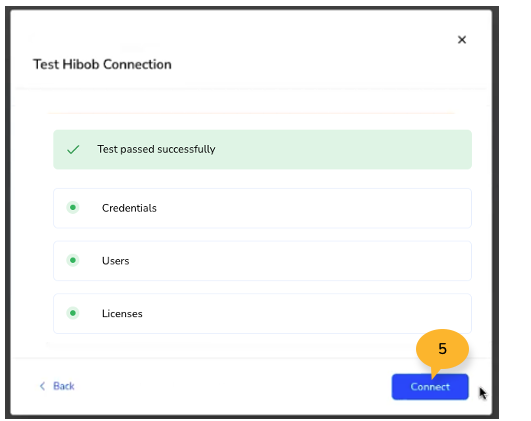Click the Credentials label text
The image size is (531, 421).
point(129,208)
